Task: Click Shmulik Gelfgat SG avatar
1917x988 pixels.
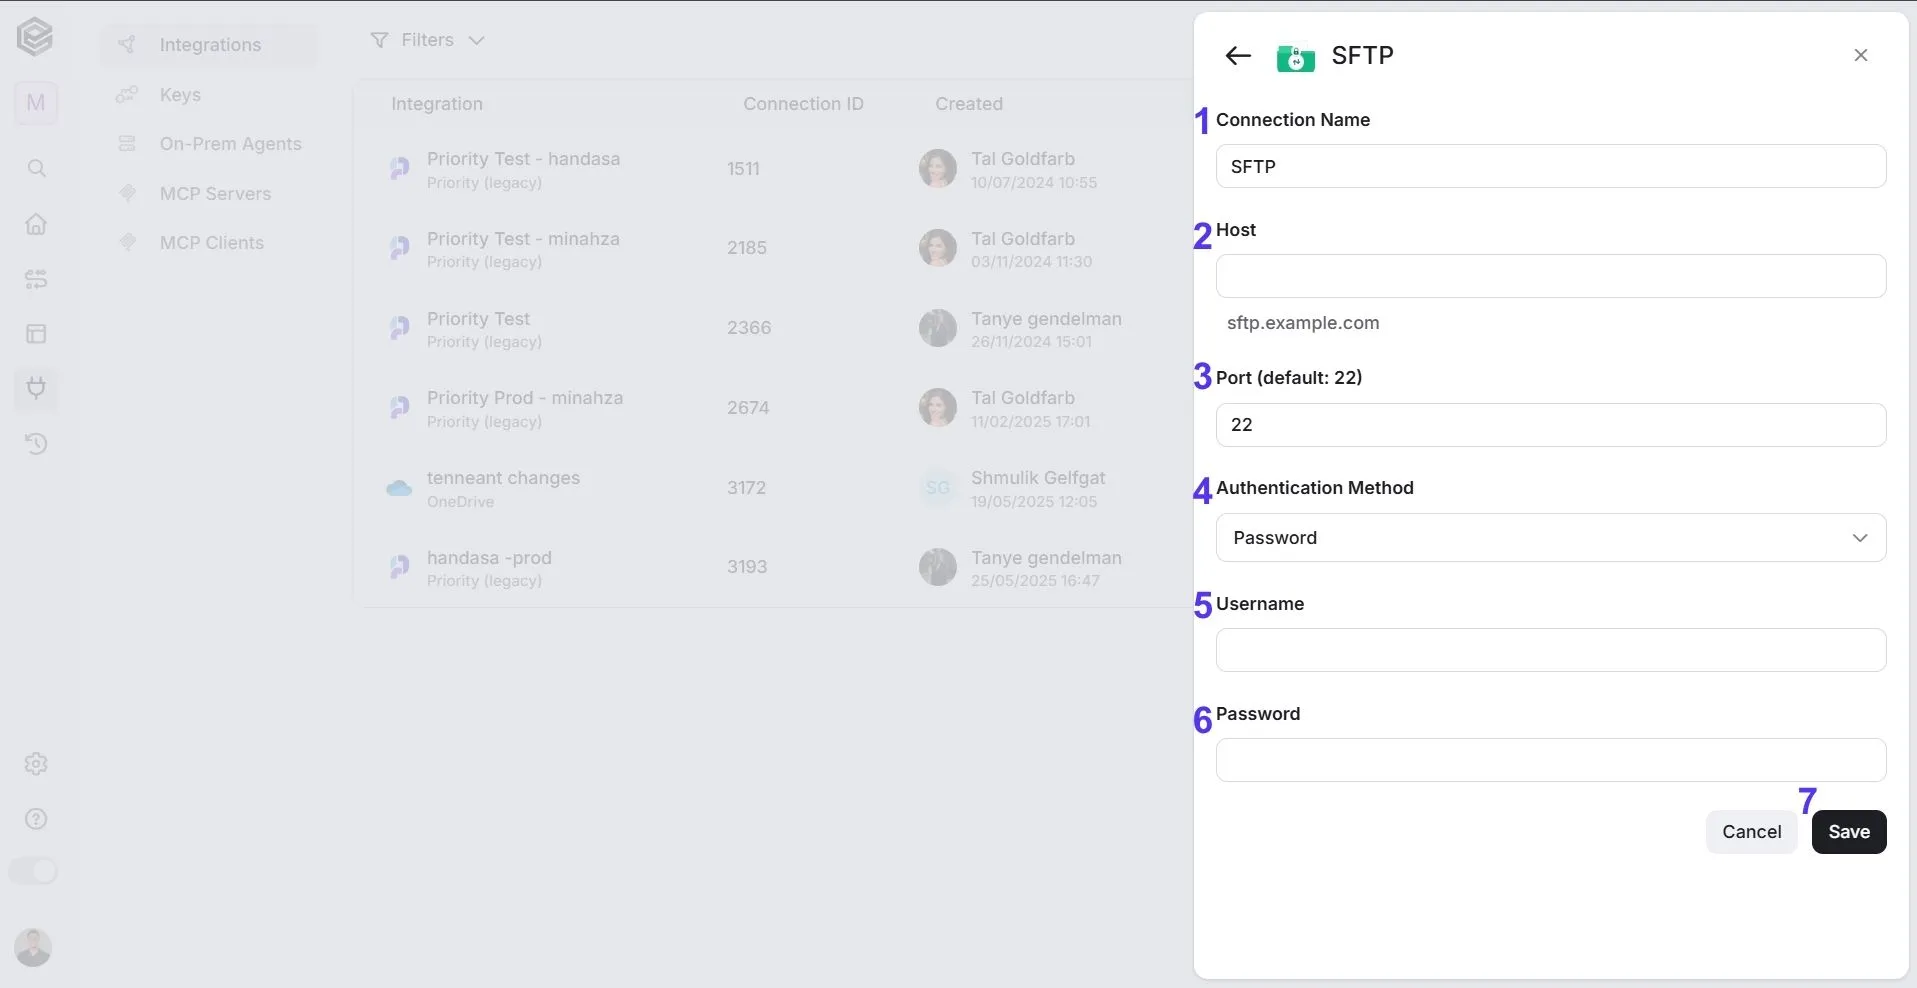Action: 938,488
